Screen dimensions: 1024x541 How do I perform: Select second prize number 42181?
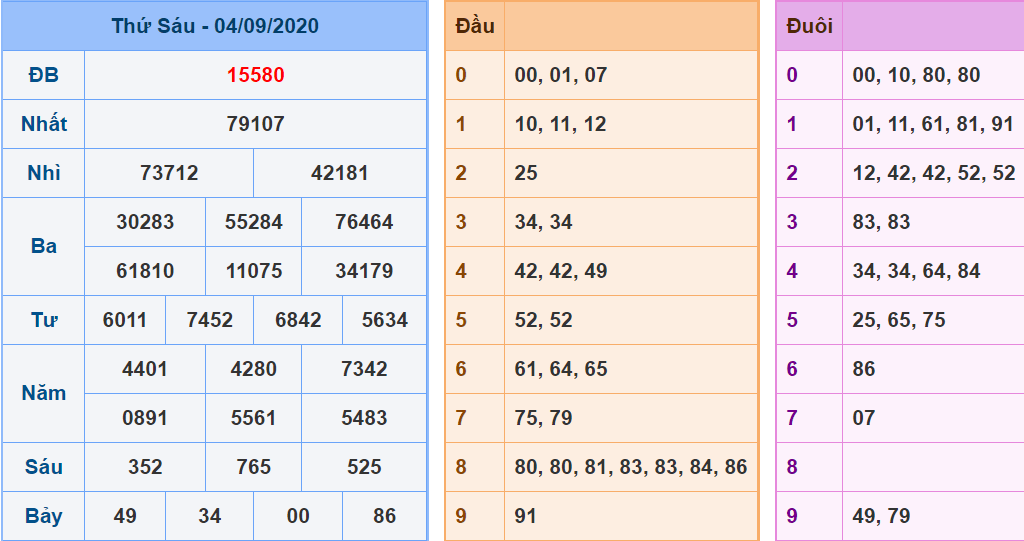point(340,173)
